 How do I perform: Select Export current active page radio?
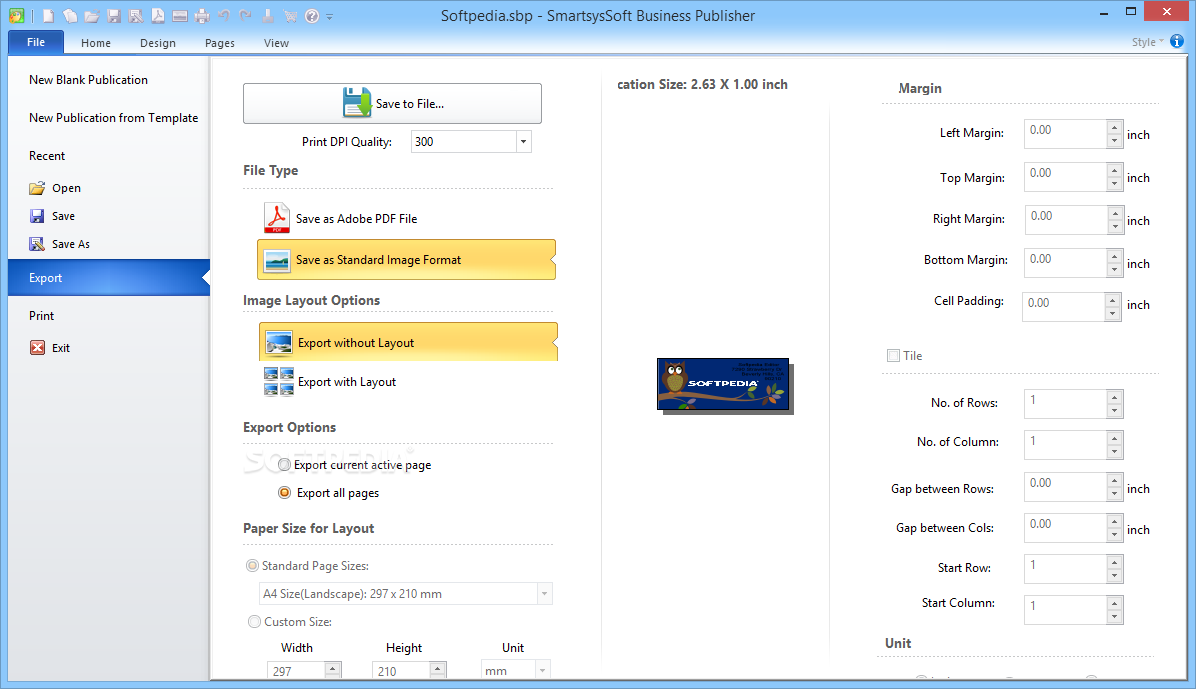(284, 465)
